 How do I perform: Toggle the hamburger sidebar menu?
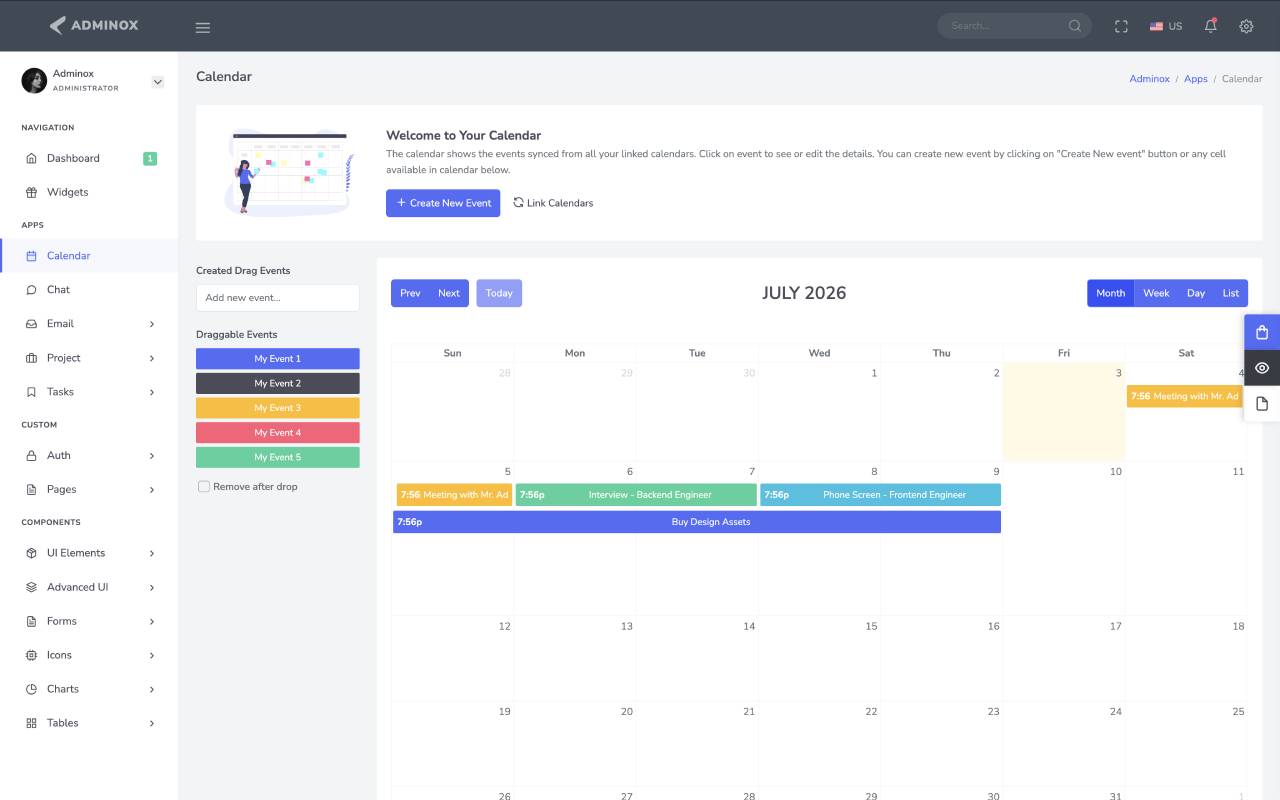click(203, 27)
